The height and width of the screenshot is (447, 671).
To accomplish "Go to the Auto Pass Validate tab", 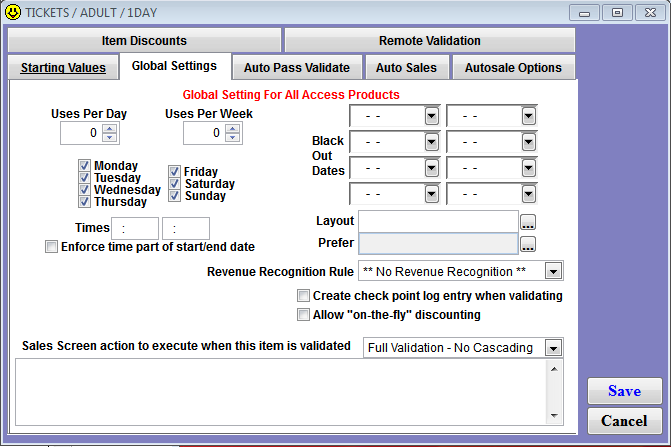I will [297, 68].
